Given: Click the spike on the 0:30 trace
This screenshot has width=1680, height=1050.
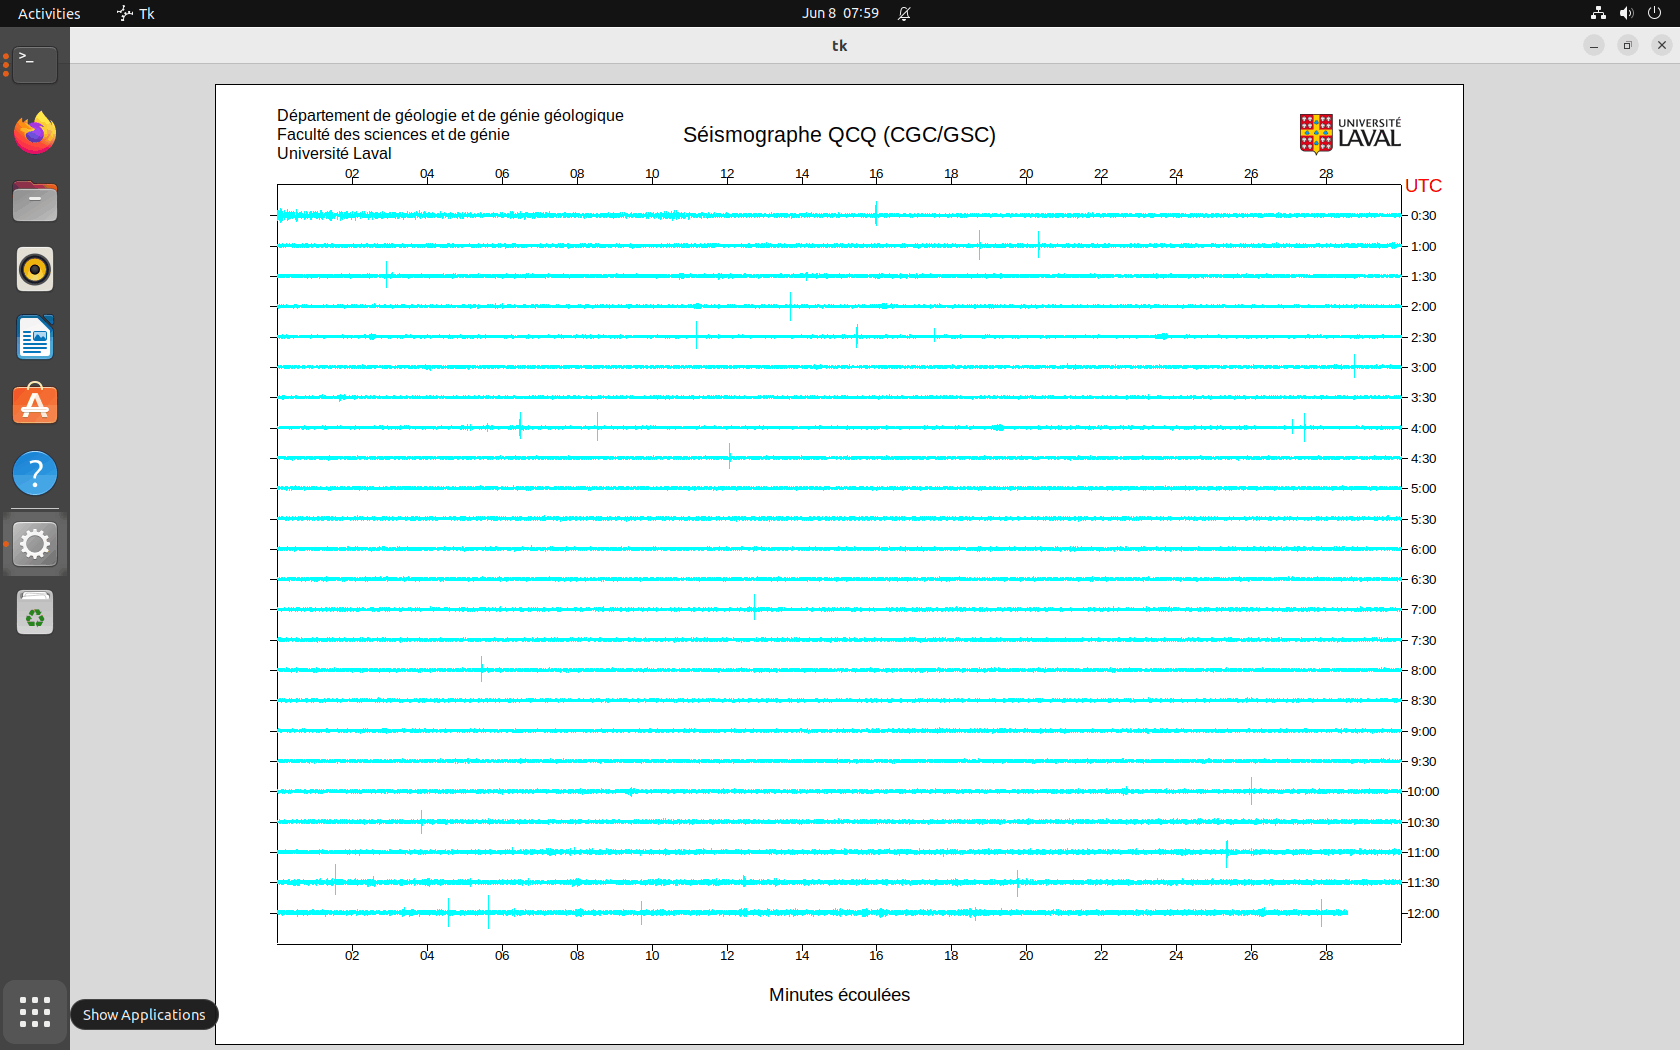Looking at the screenshot, I should point(876,213).
